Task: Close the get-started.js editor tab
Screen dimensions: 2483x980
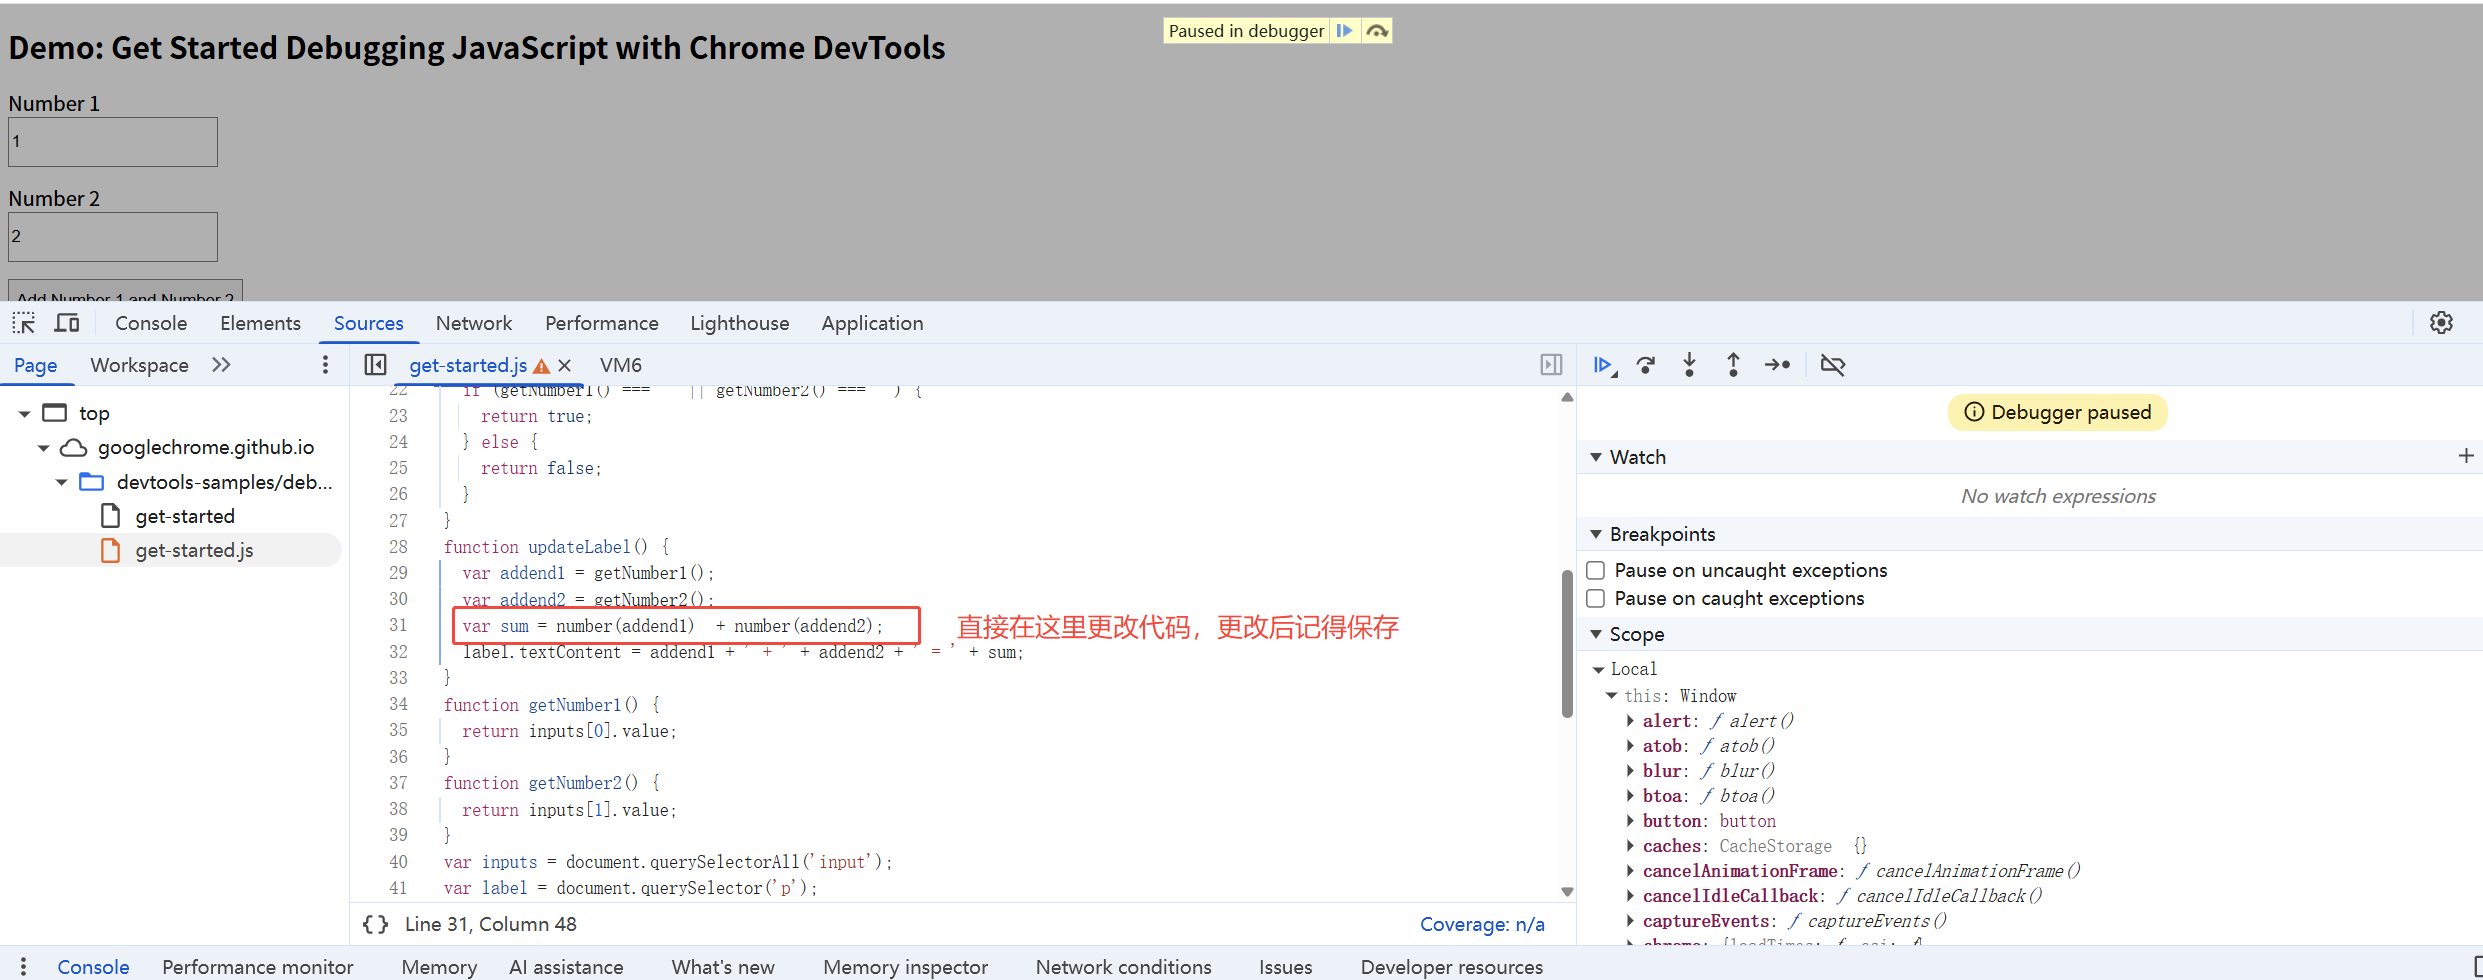Action: click(x=565, y=365)
